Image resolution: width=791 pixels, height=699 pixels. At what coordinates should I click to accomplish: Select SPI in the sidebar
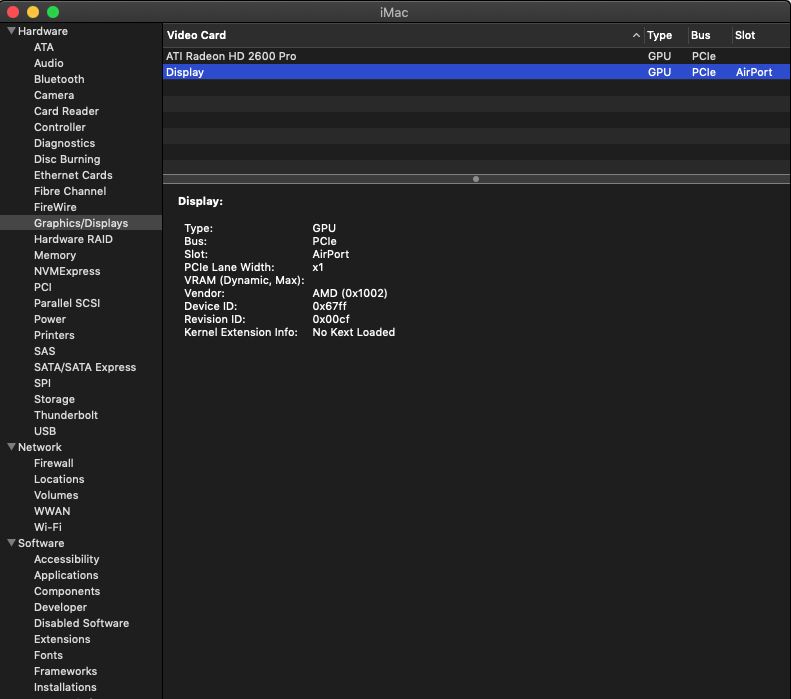click(x=42, y=383)
